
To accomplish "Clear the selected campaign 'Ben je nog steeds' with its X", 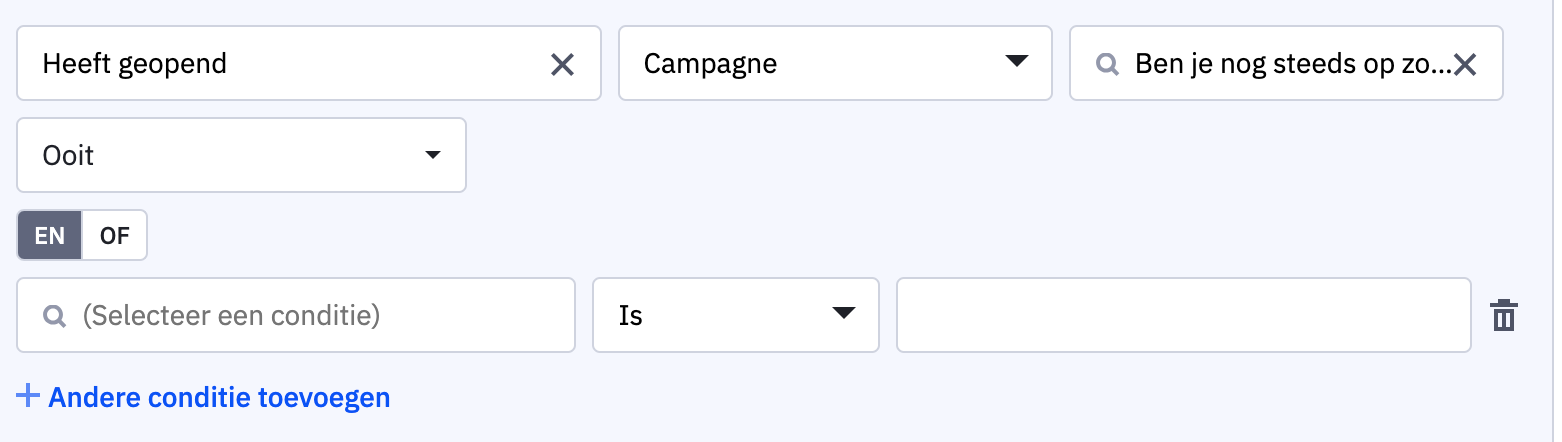I will 1465,65.
